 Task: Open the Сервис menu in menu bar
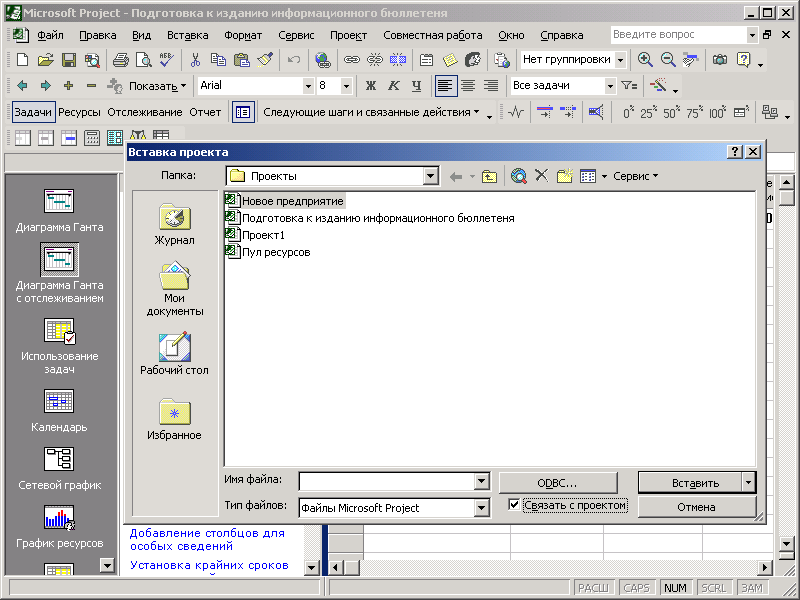pyautogui.click(x=296, y=35)
